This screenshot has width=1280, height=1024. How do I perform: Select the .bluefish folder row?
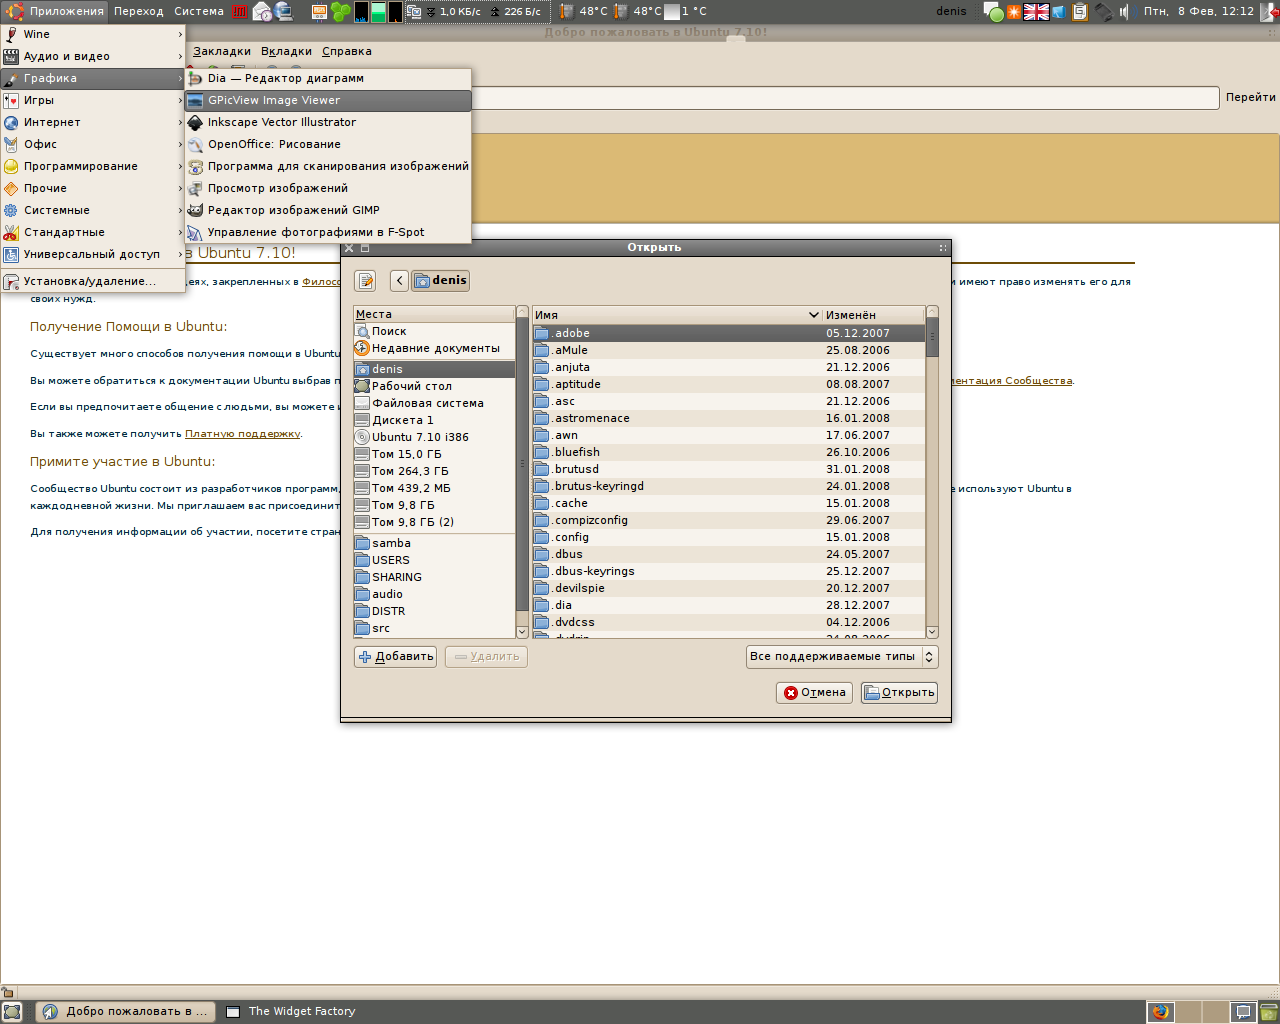[729, 452]
